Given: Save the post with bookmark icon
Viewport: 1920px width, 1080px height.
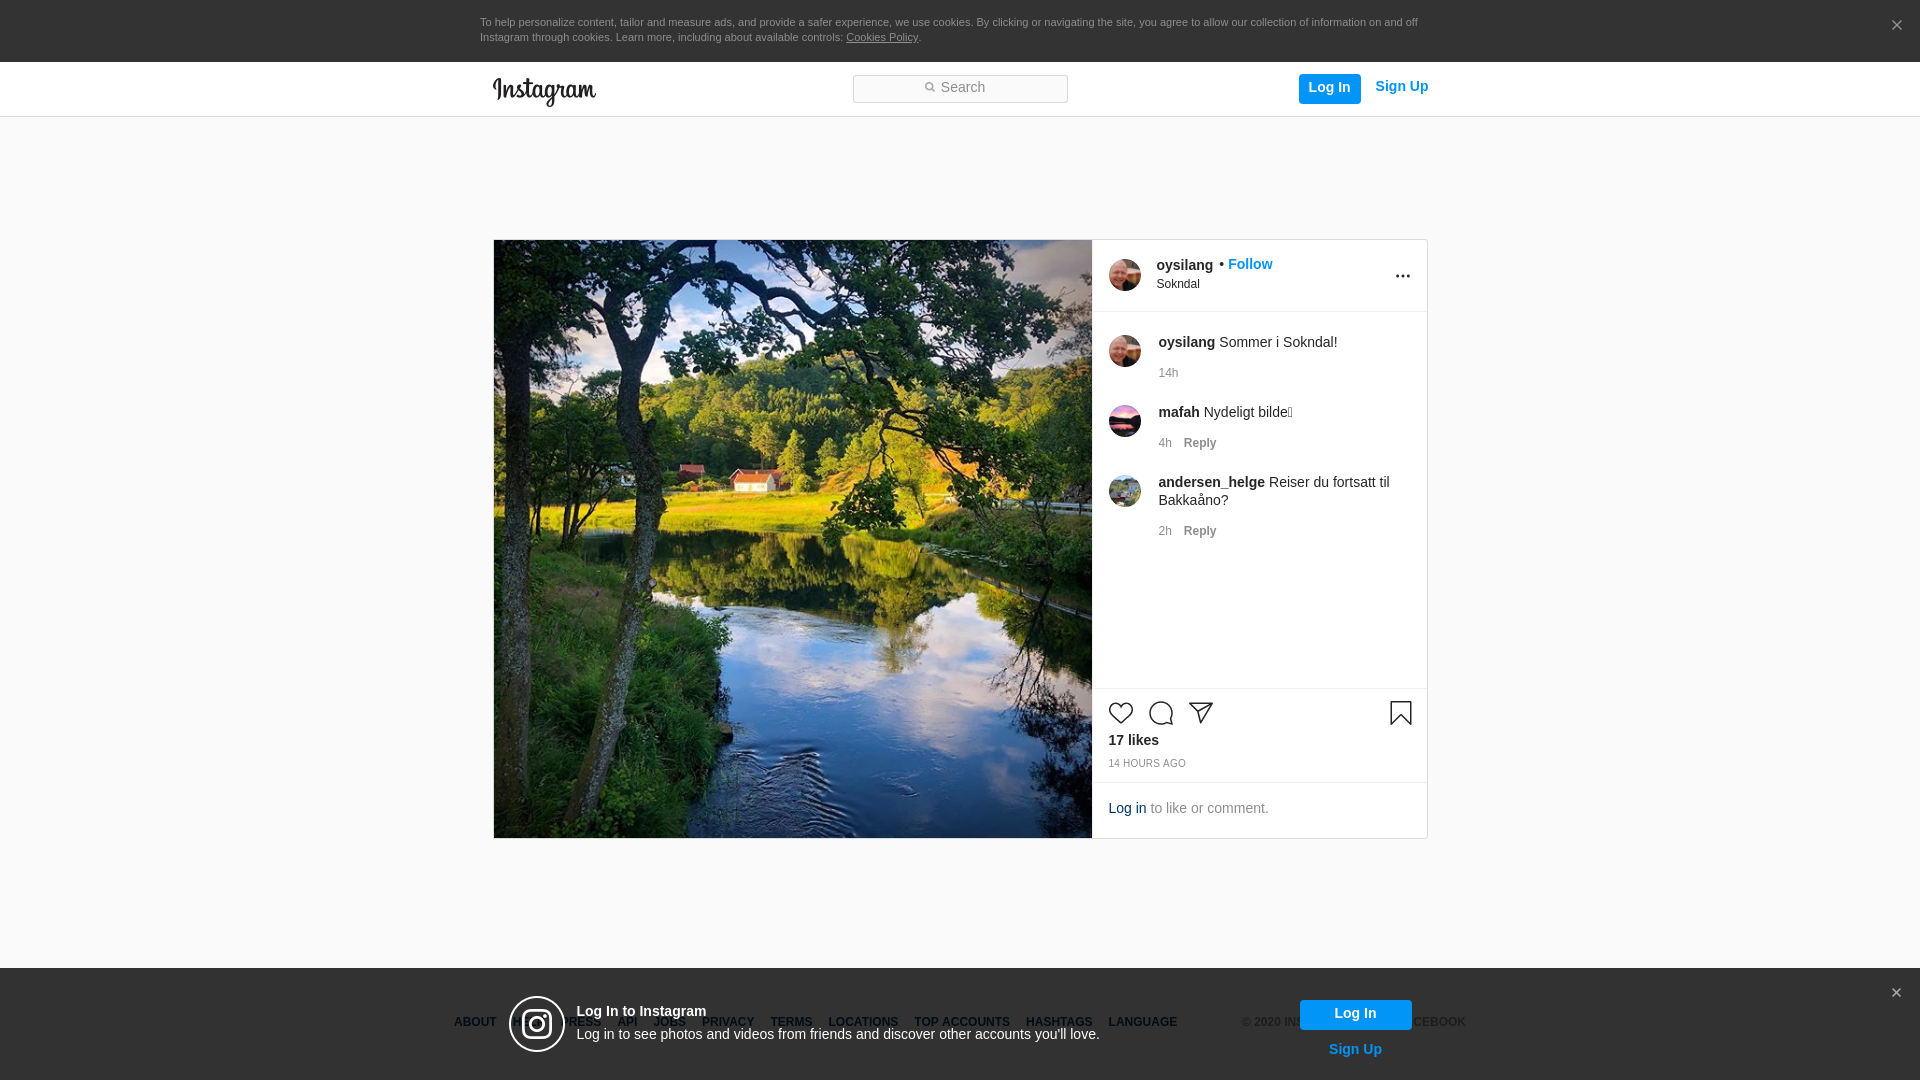Looking at the screenshot, I should (x=1400, y=713).
